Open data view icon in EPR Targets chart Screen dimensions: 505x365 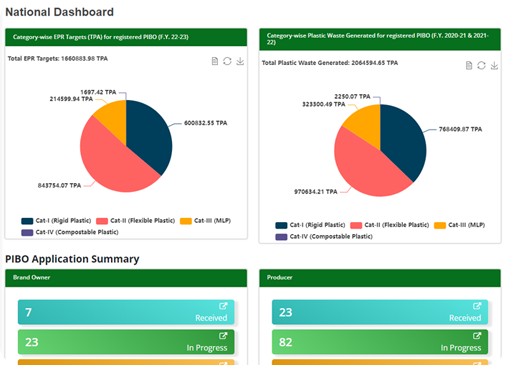click(x=215, y=61)
